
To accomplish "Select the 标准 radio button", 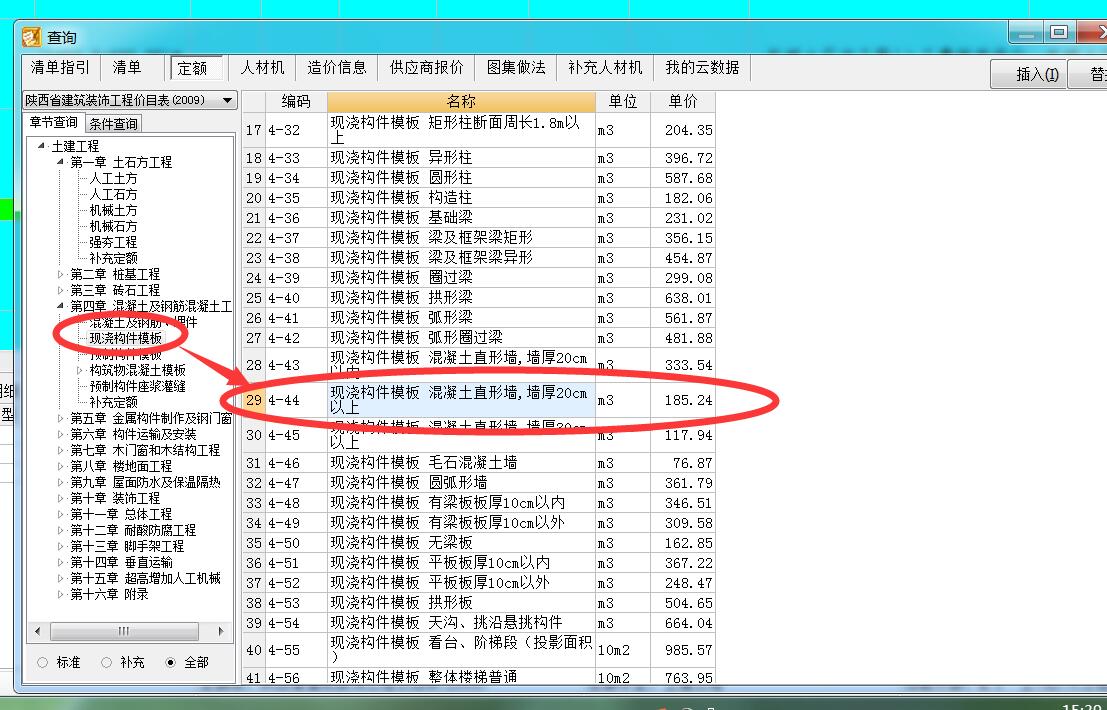I will tap(43, 662).
